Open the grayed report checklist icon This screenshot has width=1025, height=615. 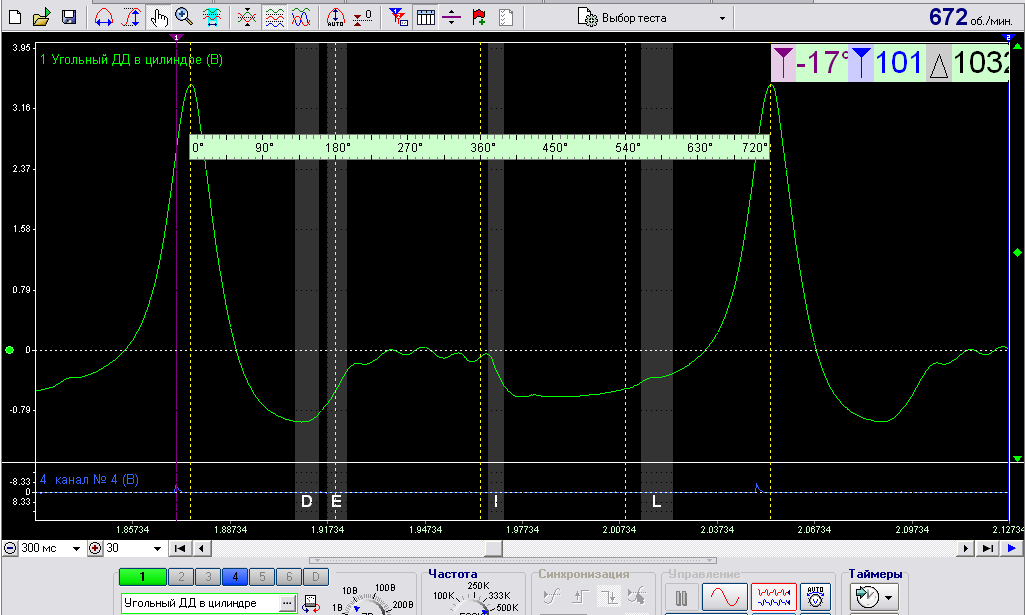(x=505, y=17)
